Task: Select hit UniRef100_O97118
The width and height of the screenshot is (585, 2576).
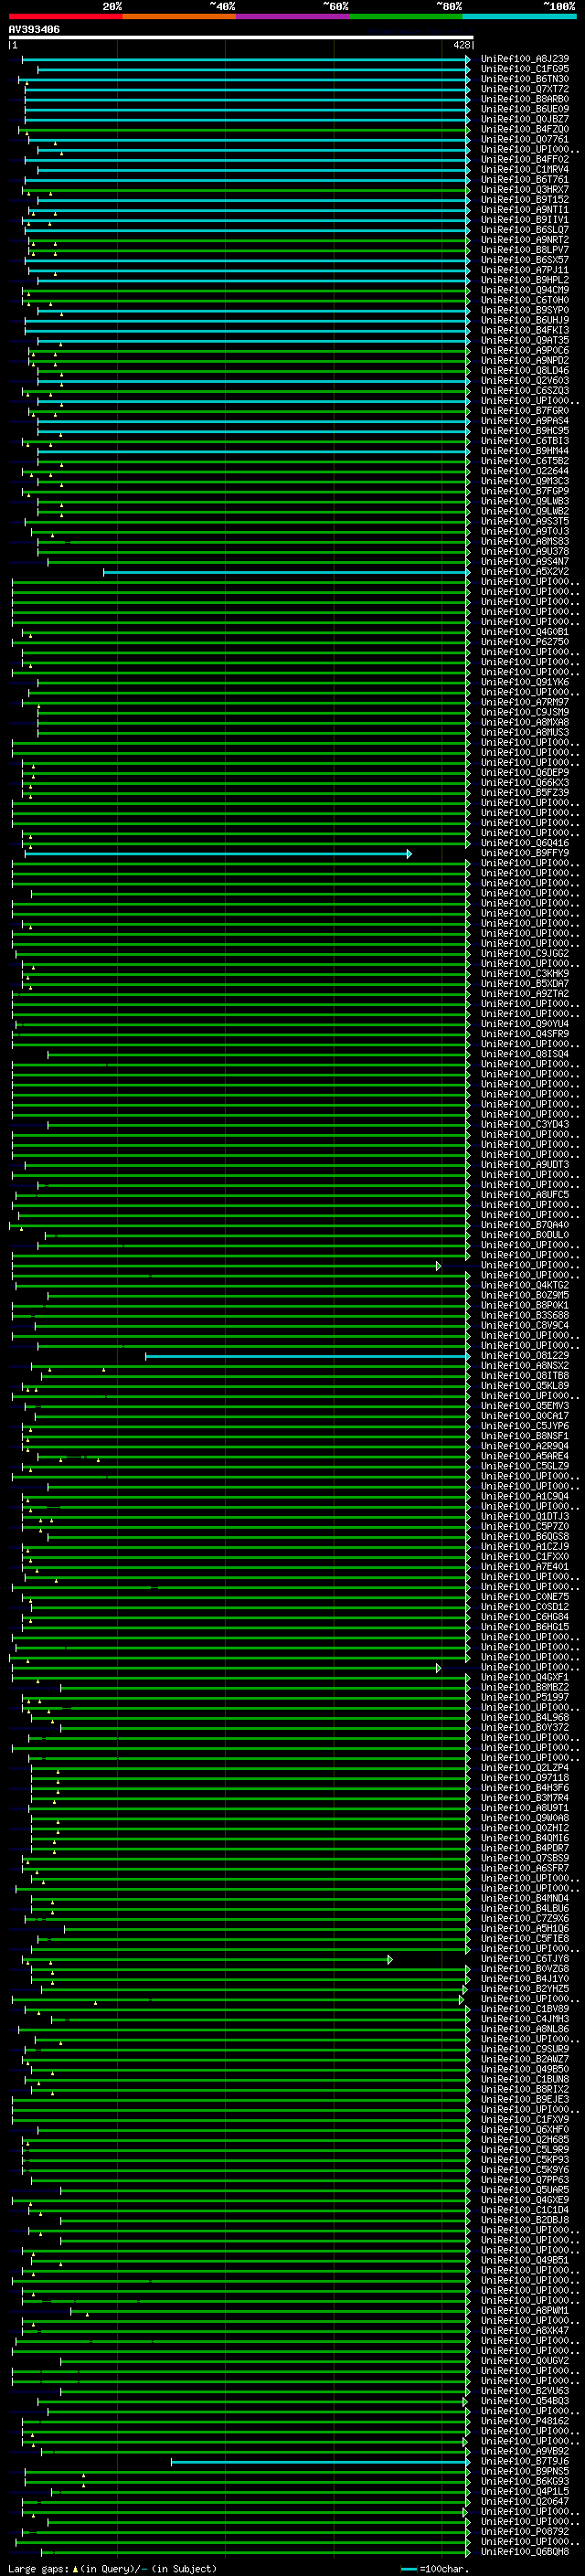Action: pos(525,1778)
